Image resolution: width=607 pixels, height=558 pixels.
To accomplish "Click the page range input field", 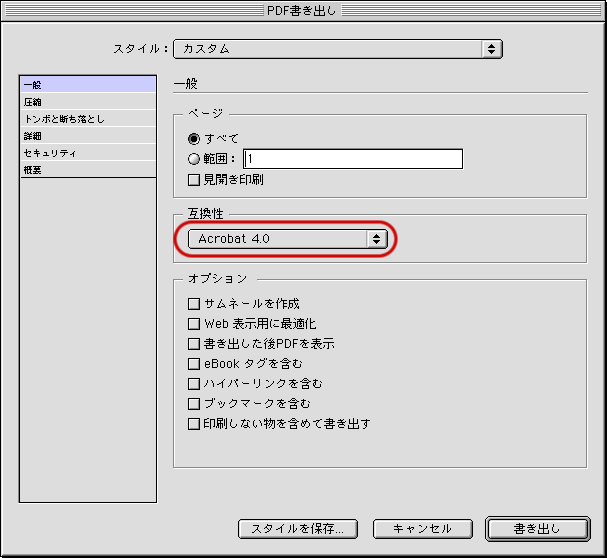I will (353, 159).
